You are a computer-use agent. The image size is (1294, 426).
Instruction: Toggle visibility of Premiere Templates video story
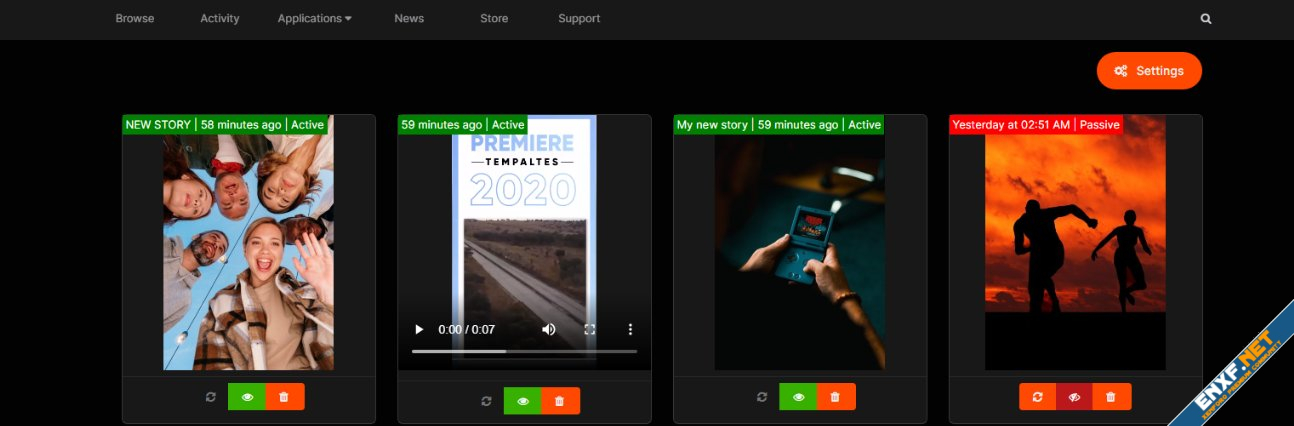coord(522,401)
